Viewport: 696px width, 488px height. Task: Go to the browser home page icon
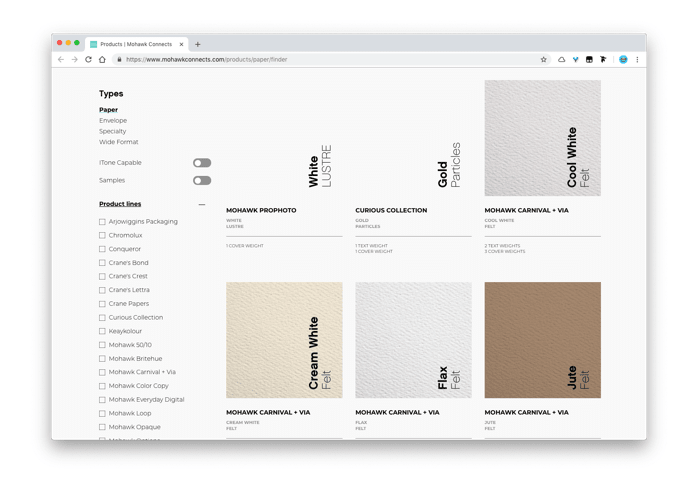pos(102,60)
